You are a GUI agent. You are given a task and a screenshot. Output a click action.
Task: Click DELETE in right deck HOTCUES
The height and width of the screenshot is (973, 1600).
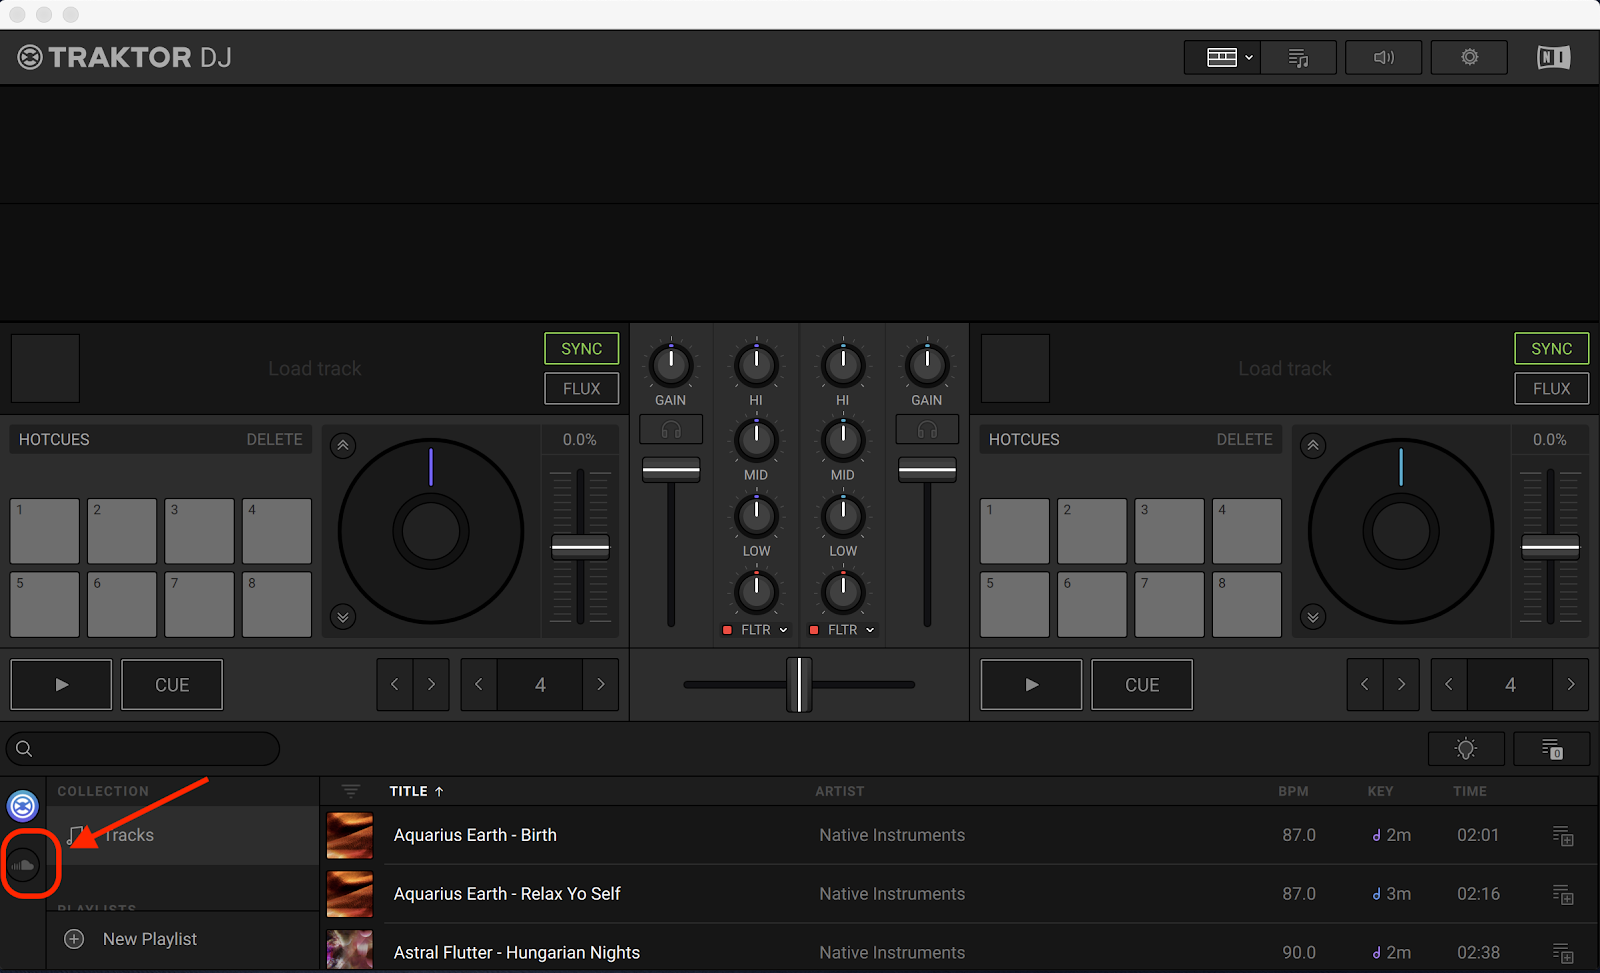pos(1244,439)
